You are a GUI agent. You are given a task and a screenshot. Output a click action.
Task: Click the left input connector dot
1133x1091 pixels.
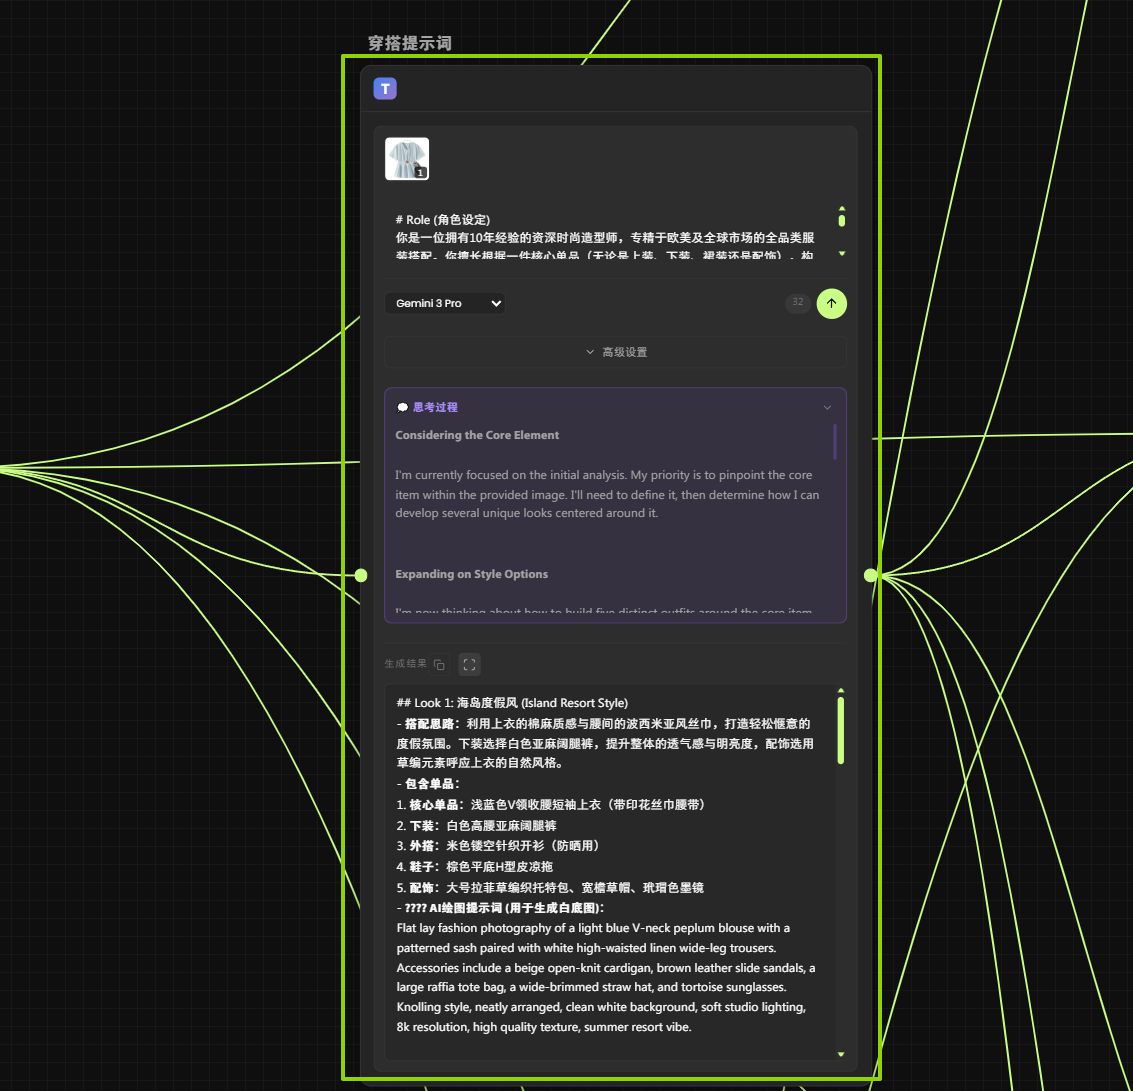click(361, 575)
